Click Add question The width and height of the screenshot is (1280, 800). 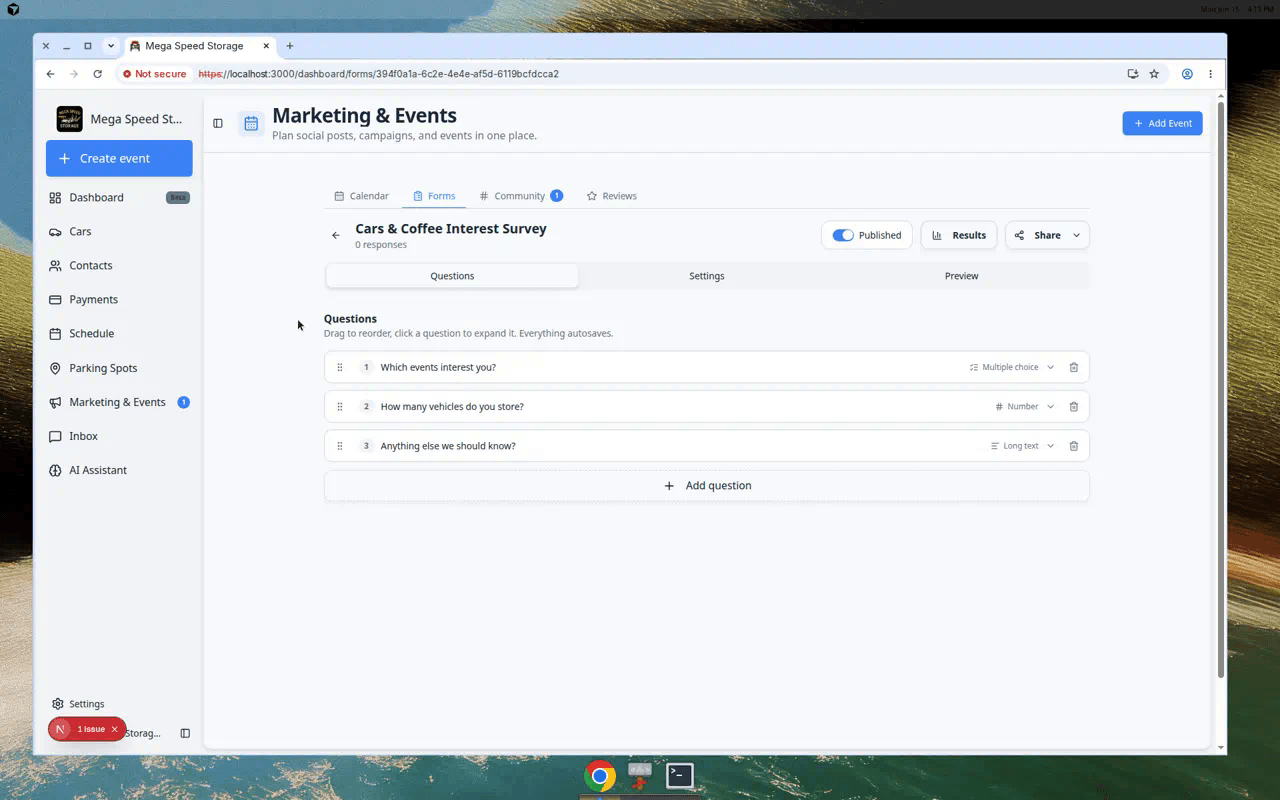pos(706,485)
